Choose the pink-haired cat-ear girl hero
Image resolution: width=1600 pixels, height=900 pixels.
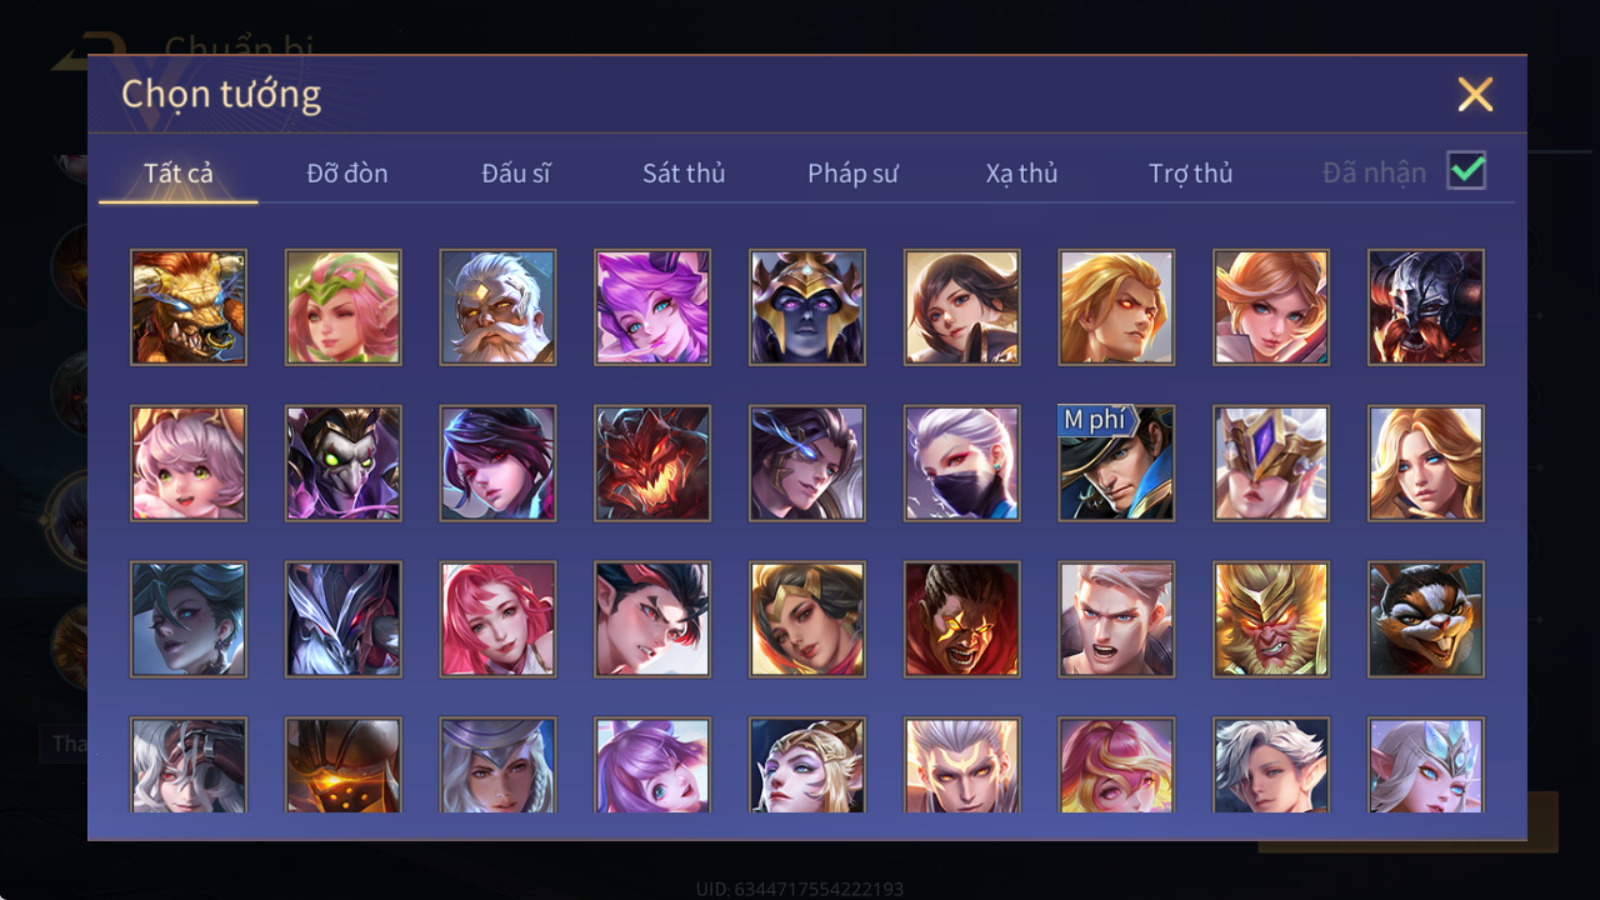[188, 463]
